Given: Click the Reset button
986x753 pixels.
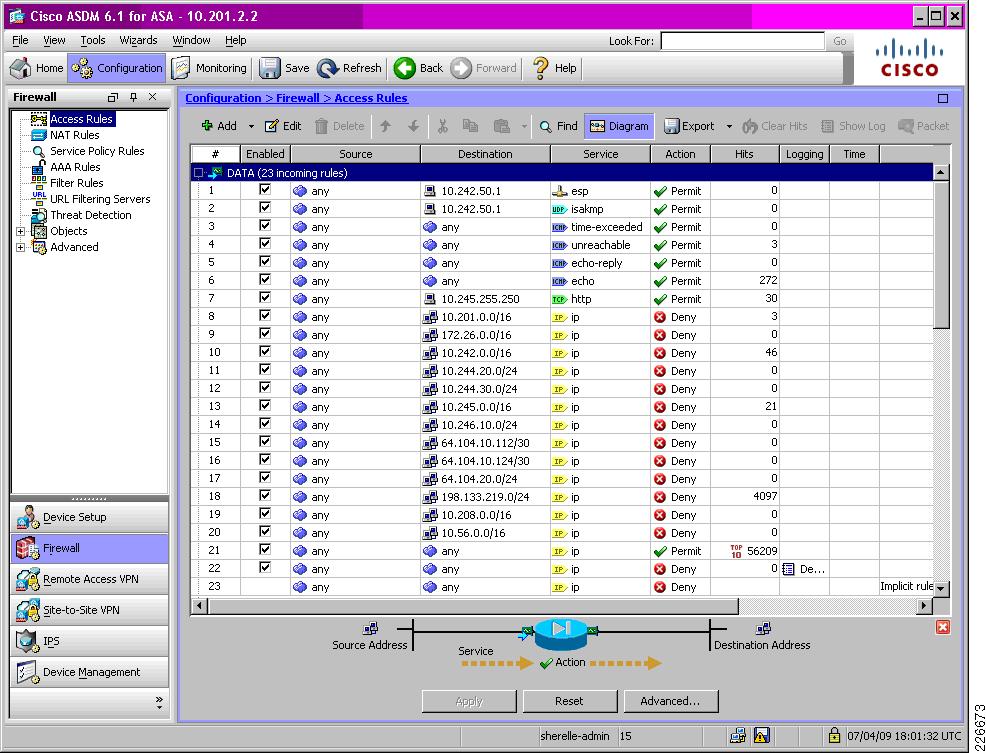Looking at the screenshot, I should pos(570,701).
